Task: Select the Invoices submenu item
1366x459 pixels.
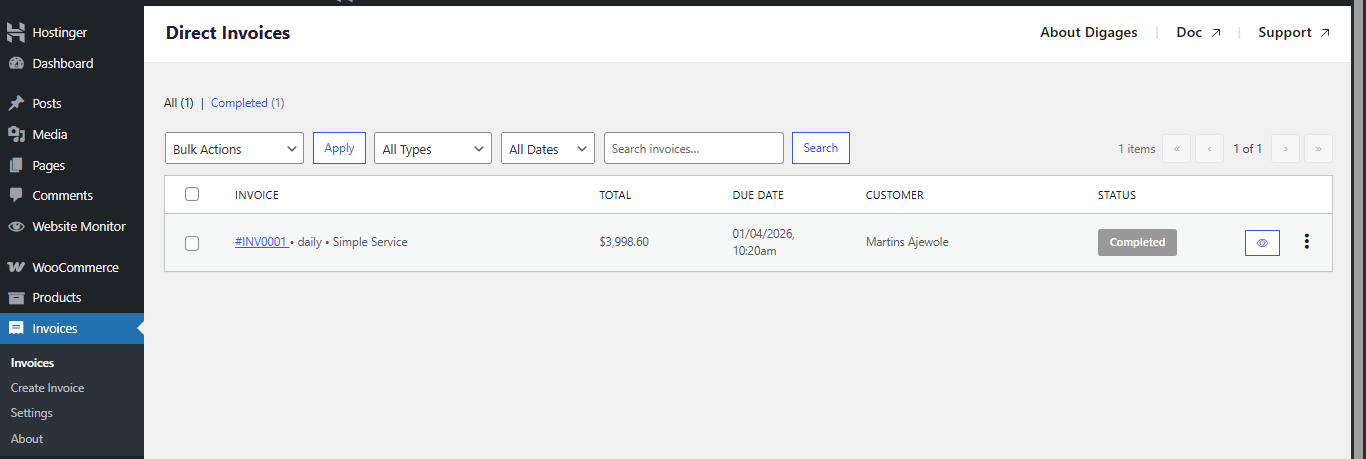Action: [32, 363]
